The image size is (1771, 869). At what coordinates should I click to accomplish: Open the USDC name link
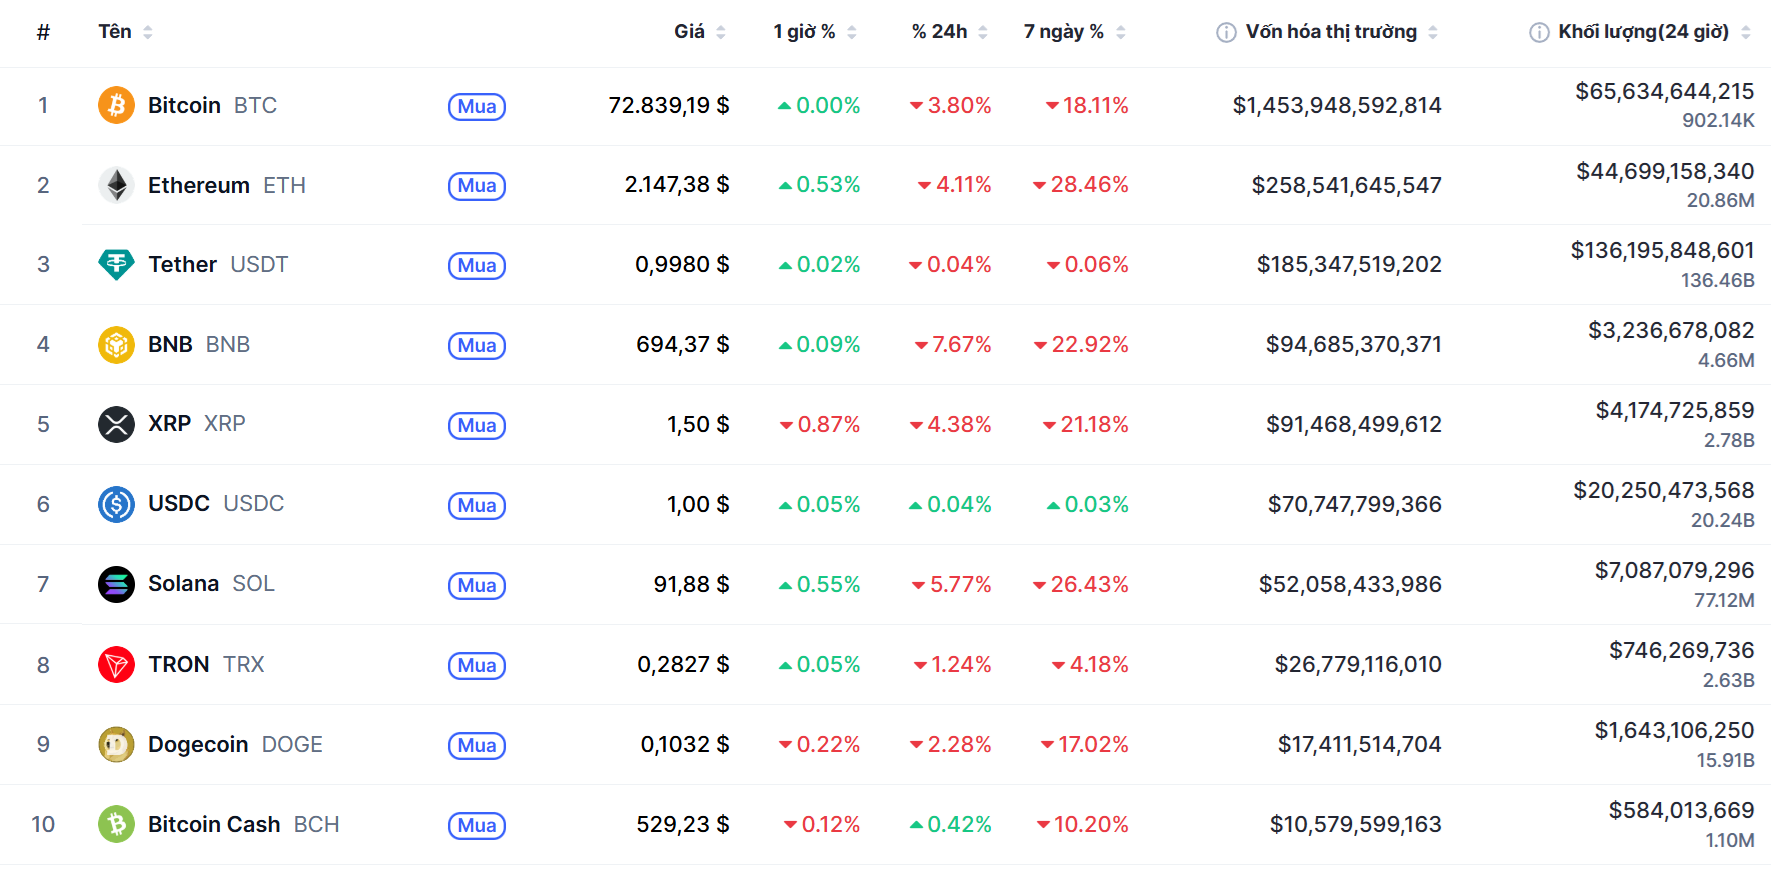click(x=216, y=503)
